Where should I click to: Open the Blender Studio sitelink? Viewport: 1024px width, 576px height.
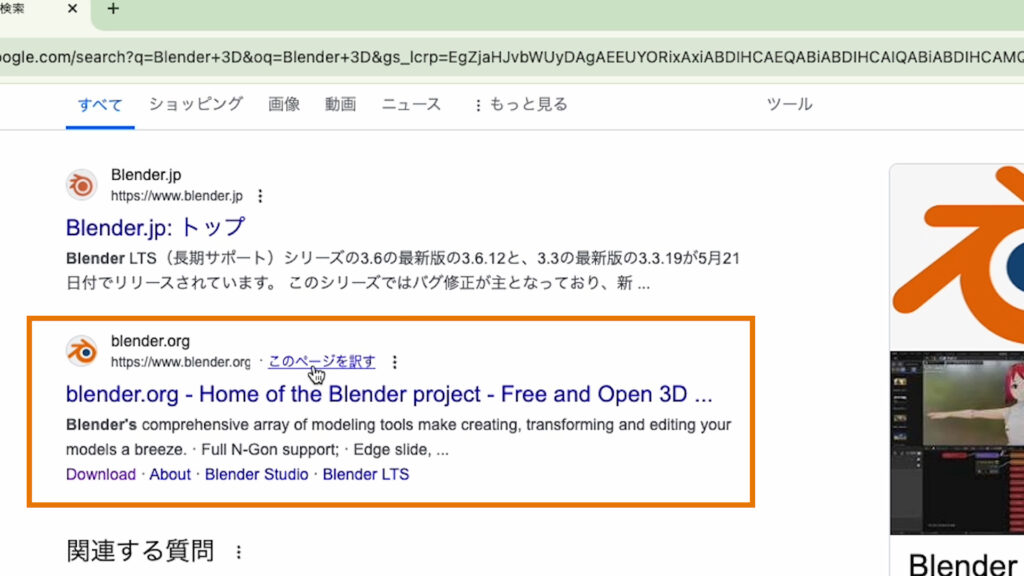point(257,474)
